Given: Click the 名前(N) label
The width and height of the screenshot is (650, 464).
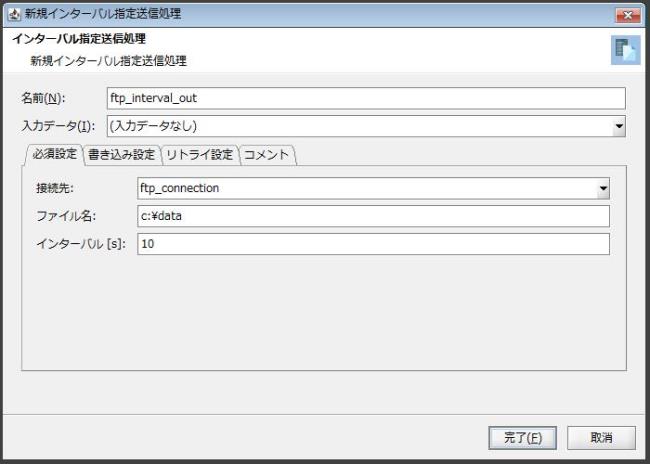Looking at the screenshot, I should click(43, 98).
